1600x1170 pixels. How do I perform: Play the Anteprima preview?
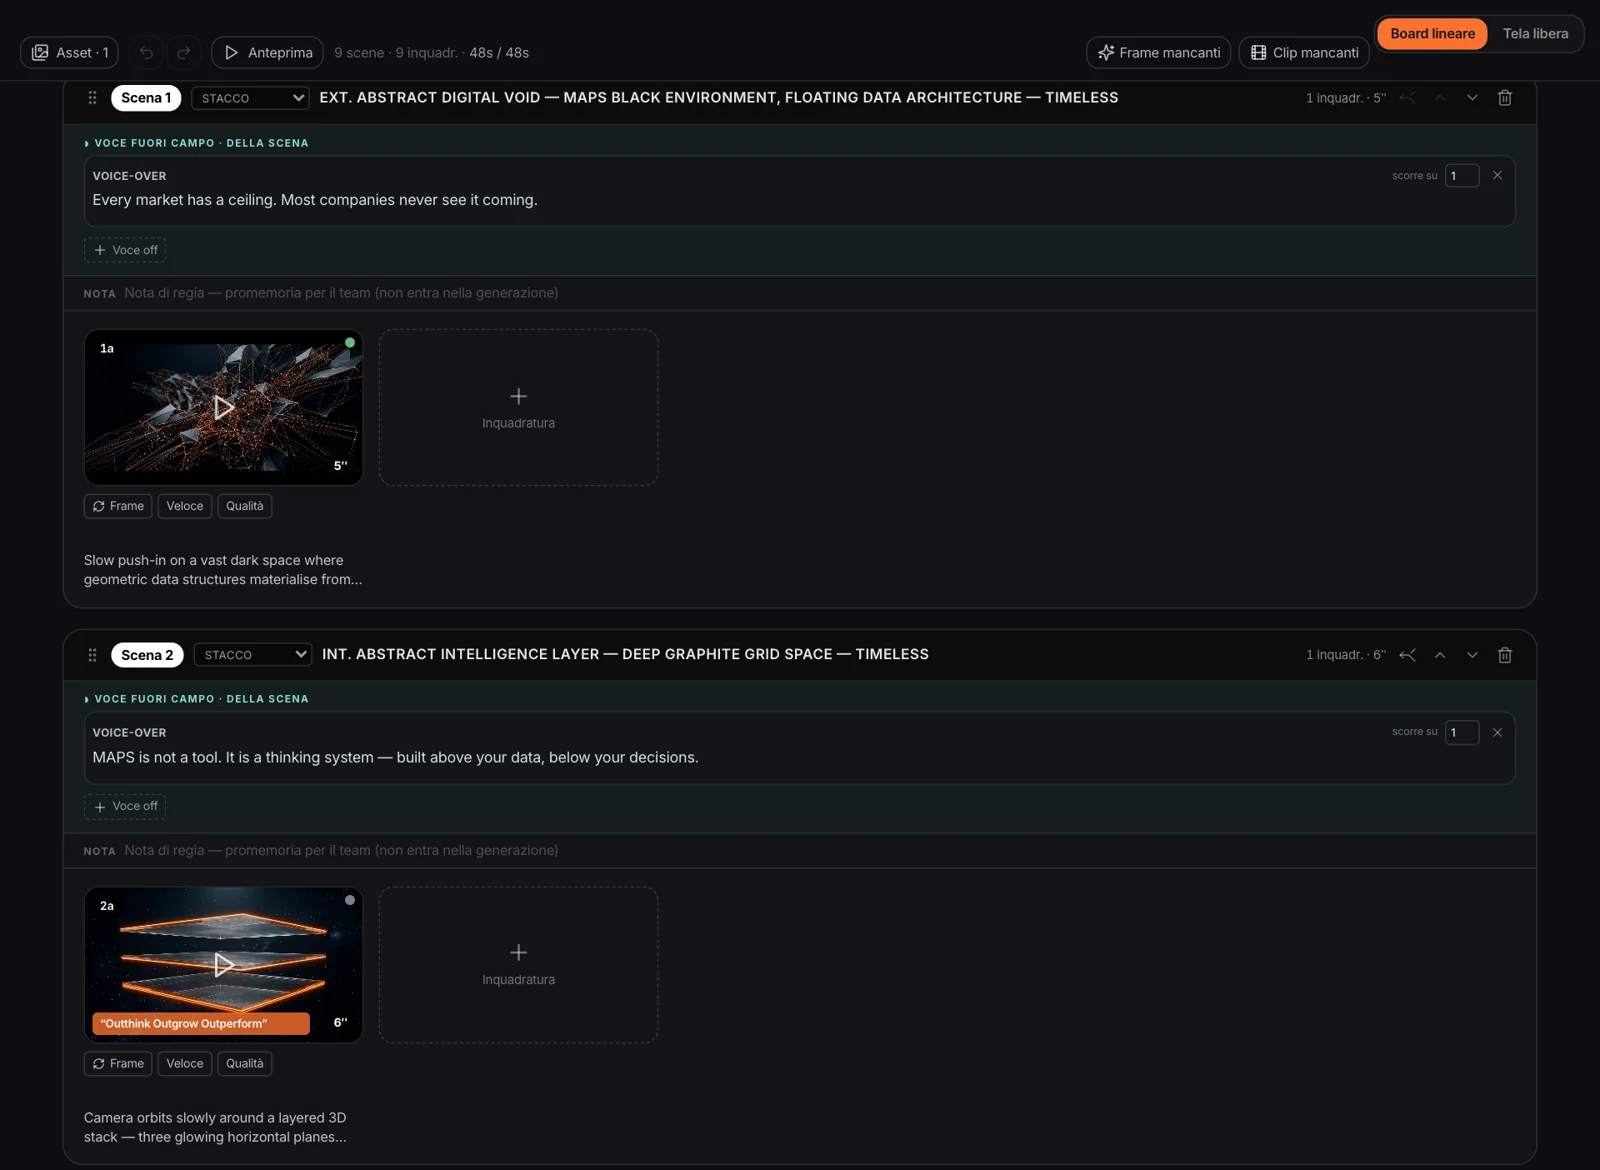(x=268, y=52)
